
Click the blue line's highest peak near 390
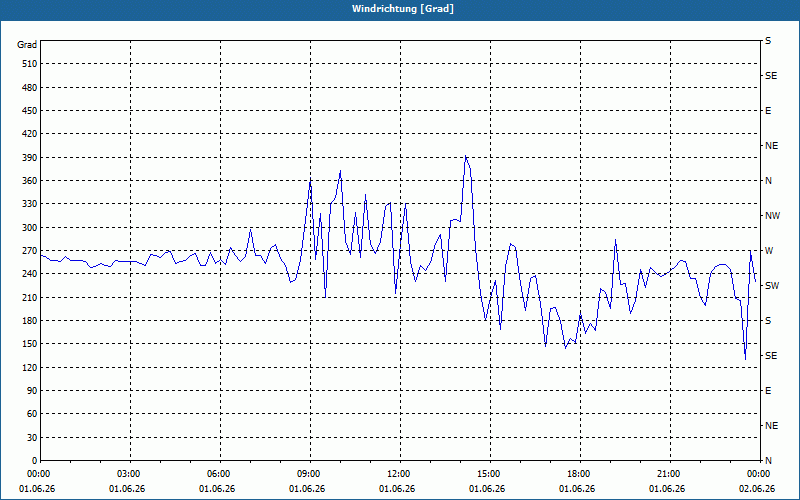coord(465,156)
